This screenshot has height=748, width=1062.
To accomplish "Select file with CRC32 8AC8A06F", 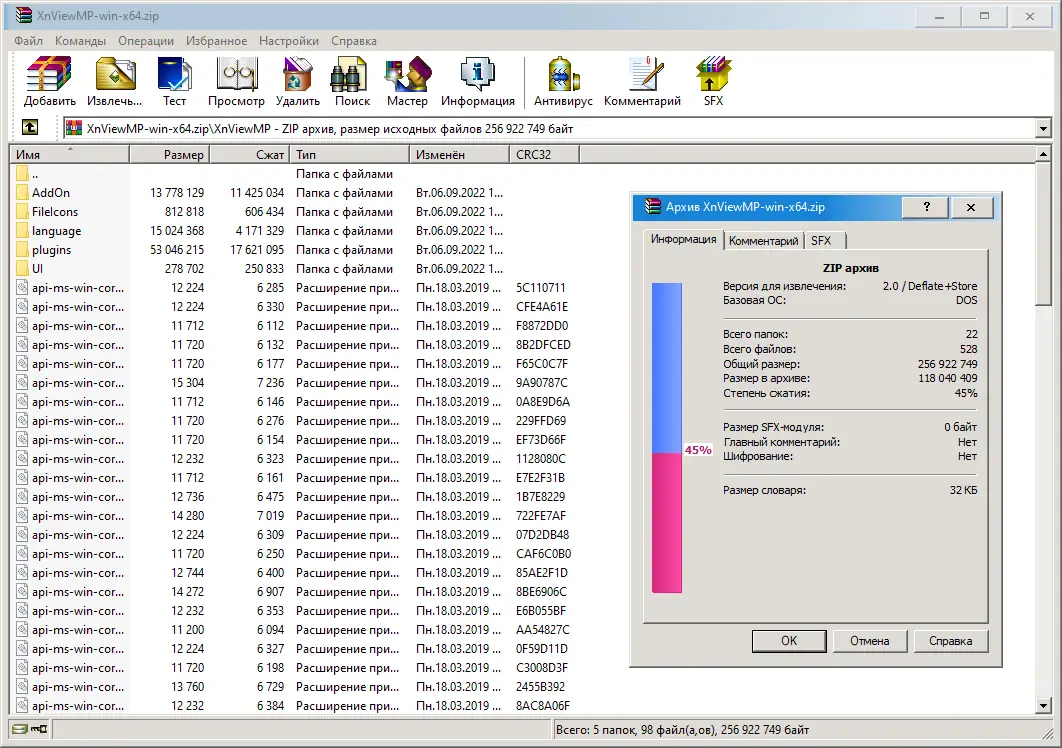I will point(291,705).
